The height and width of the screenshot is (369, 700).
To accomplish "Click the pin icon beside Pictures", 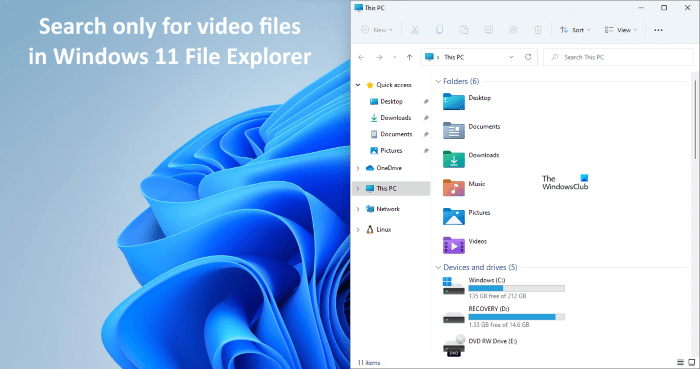I will [426, 151].
